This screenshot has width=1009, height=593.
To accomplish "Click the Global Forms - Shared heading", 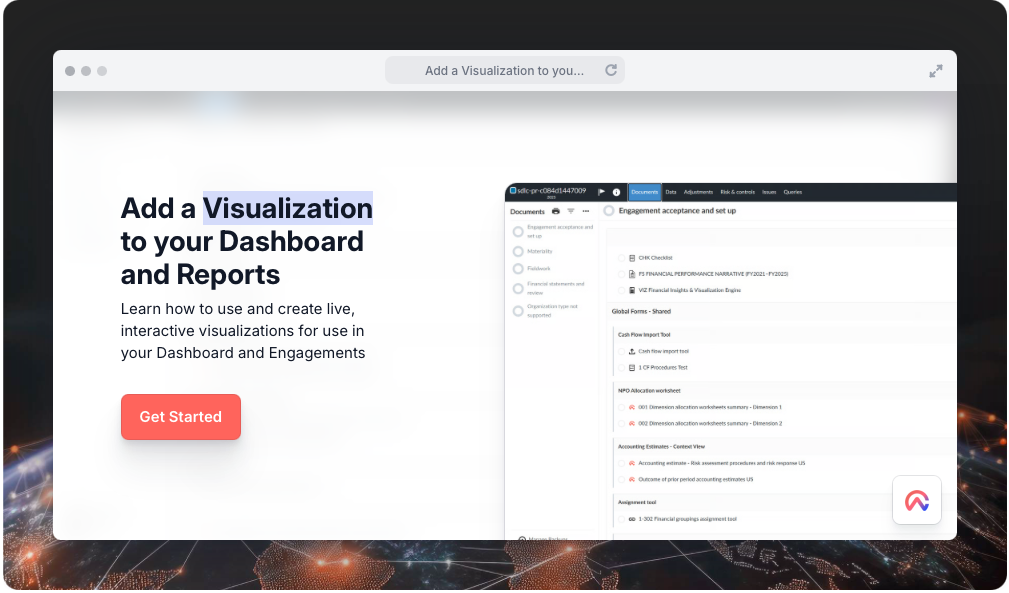I will coord(641,311).
